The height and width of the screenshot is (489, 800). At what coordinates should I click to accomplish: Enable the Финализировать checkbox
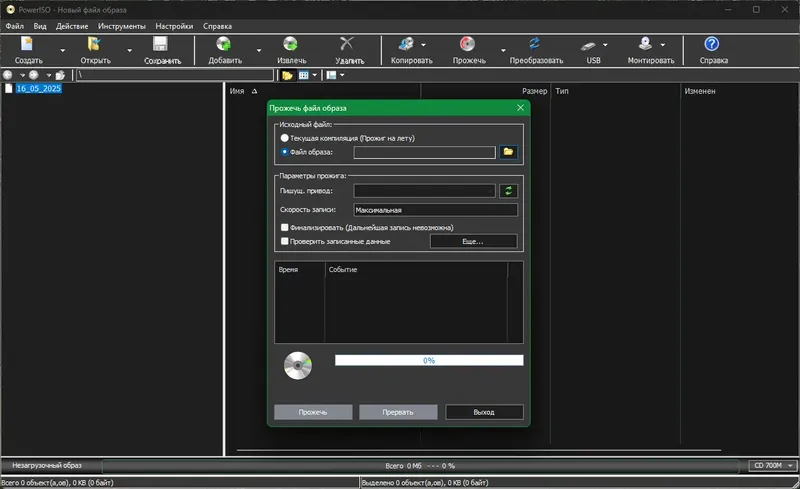point(285,227)
